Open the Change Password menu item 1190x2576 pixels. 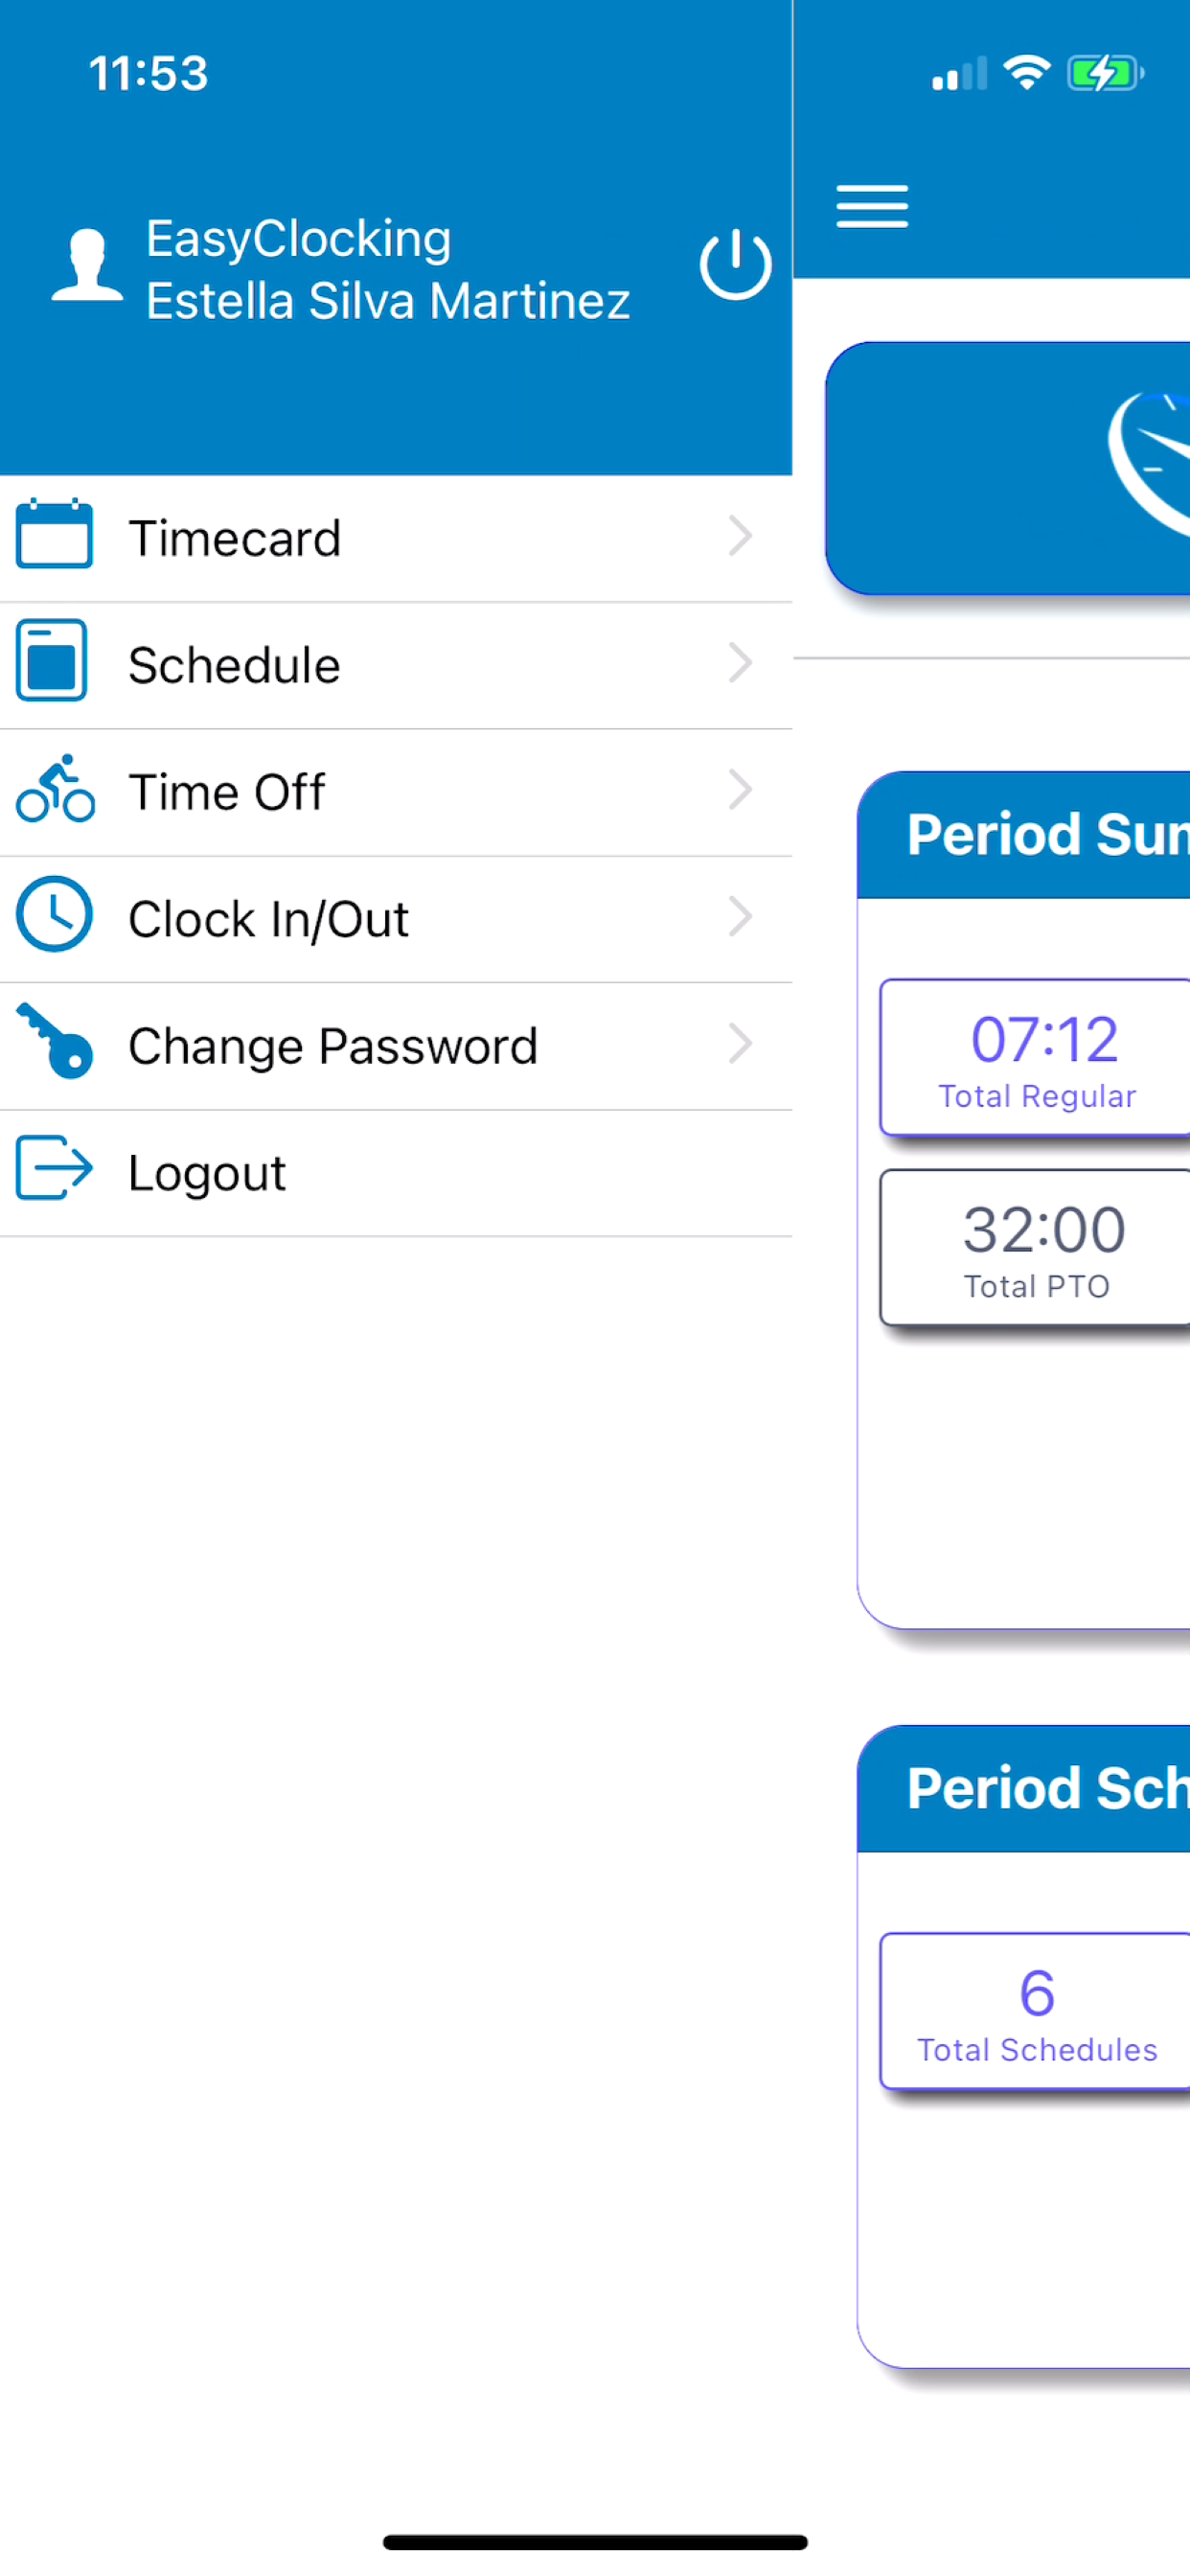click(396, 1046)
